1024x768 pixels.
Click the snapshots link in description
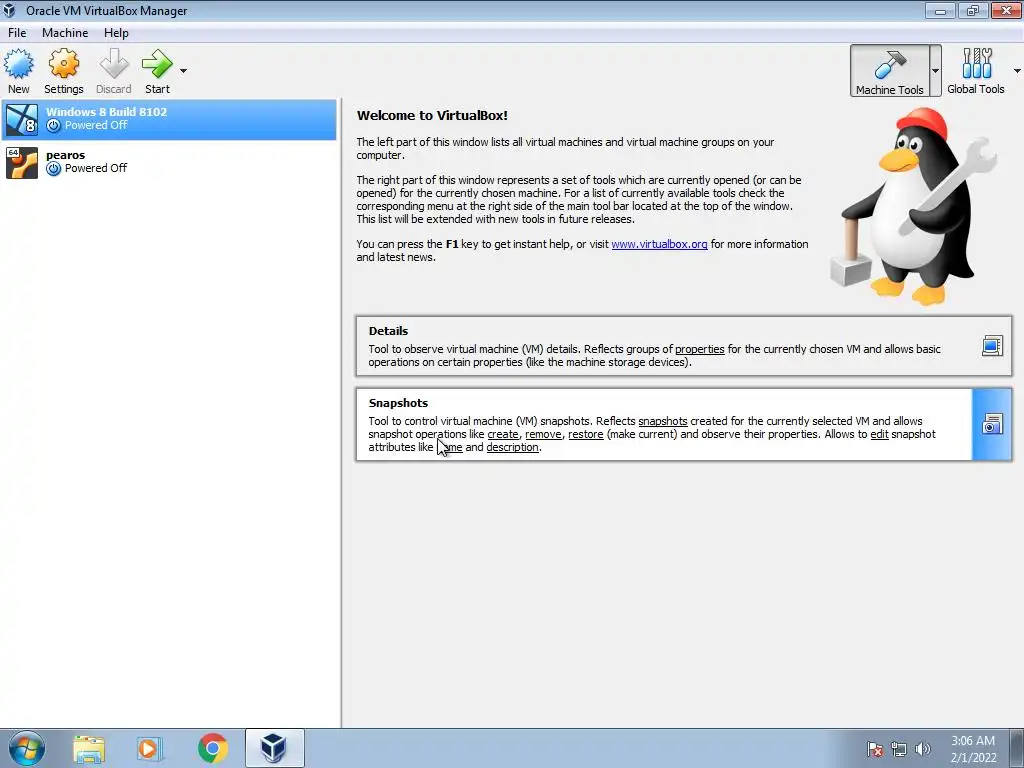662,421
